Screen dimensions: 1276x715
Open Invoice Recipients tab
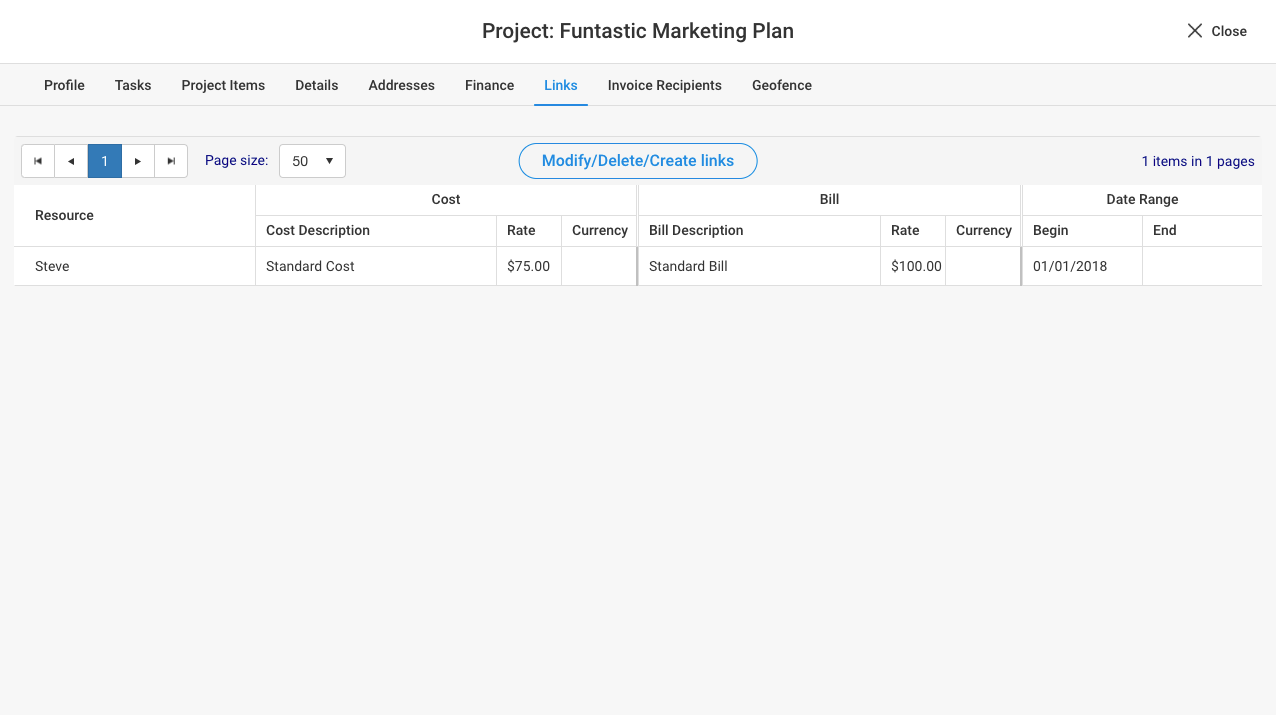click(665, 85)
